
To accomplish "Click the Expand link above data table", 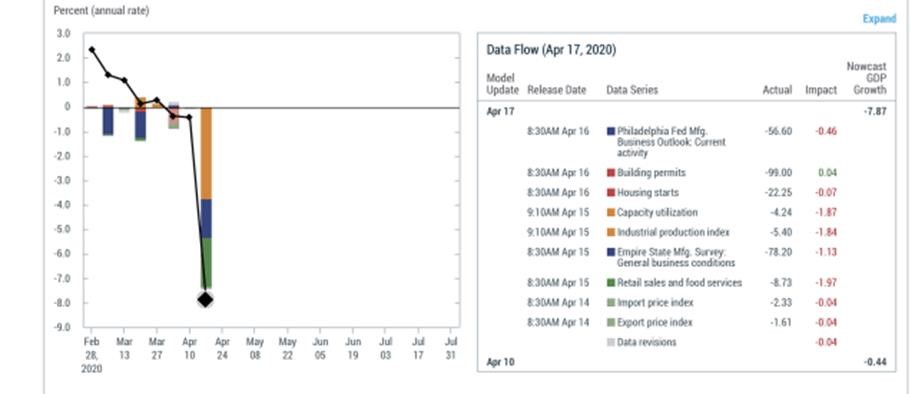I will (879, 19).
